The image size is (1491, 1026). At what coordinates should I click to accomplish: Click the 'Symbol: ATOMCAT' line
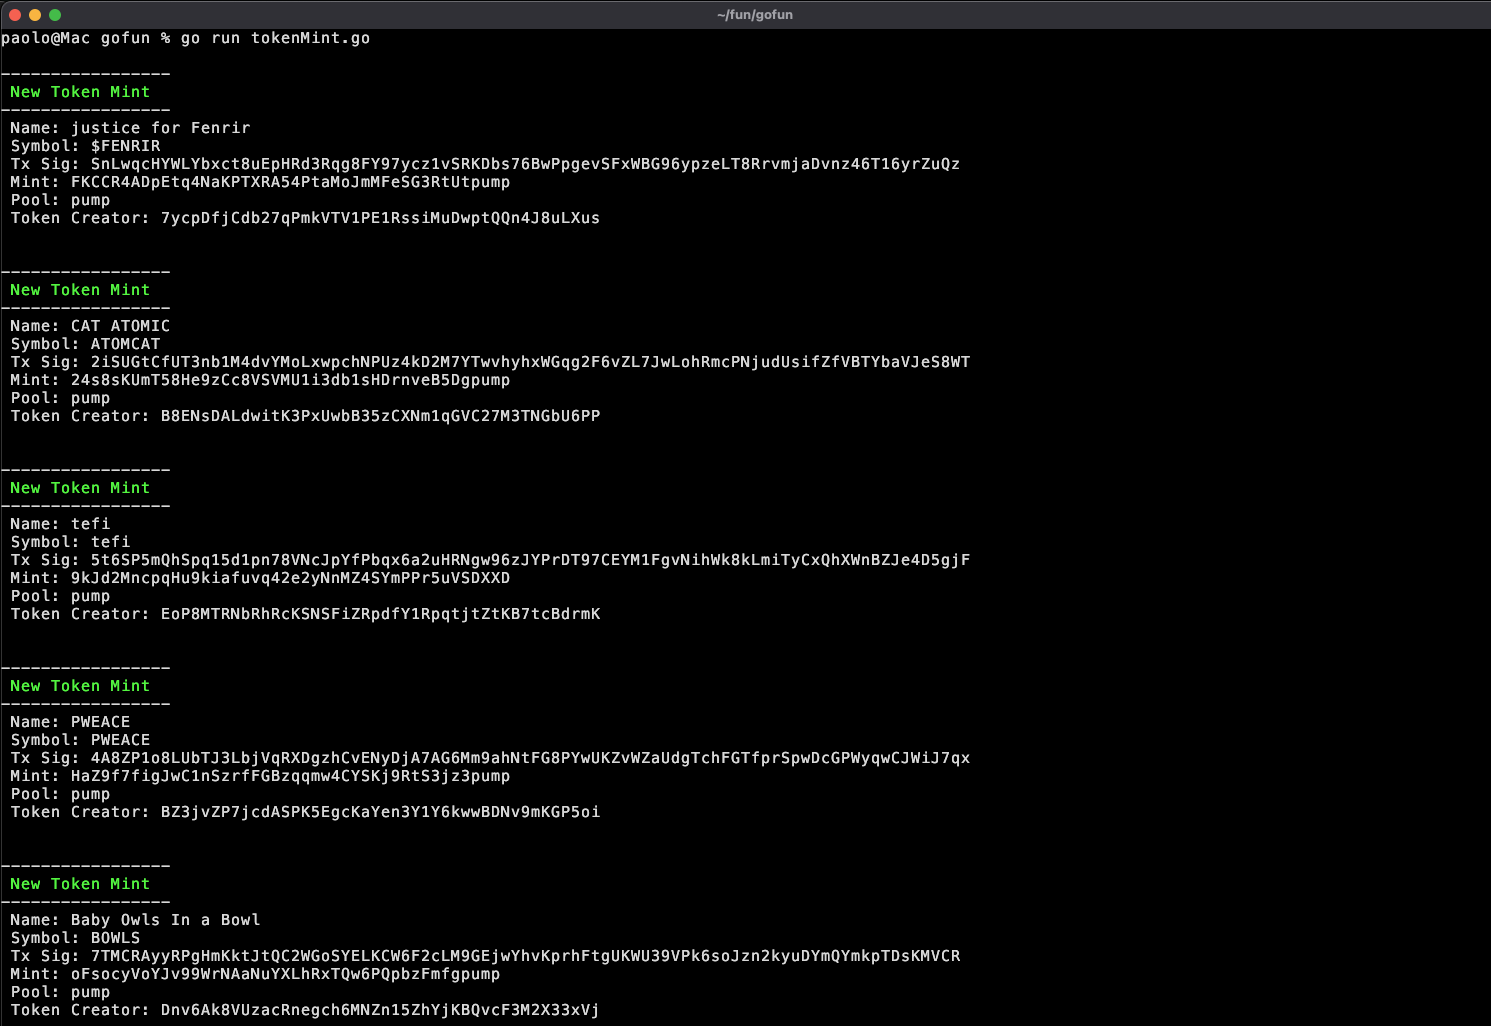click(x=86, y=344)
